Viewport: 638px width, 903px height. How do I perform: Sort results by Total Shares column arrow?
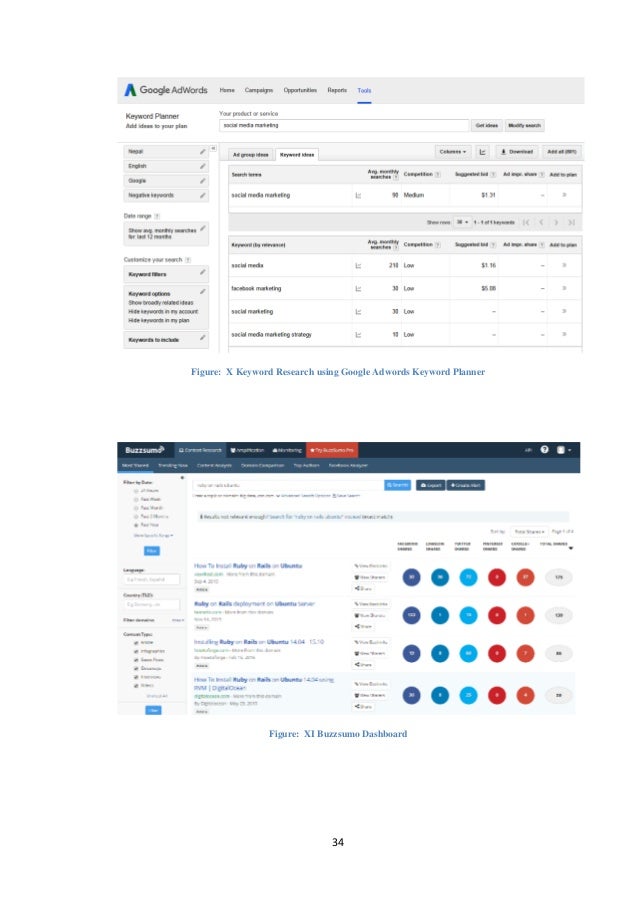[571, 548]
